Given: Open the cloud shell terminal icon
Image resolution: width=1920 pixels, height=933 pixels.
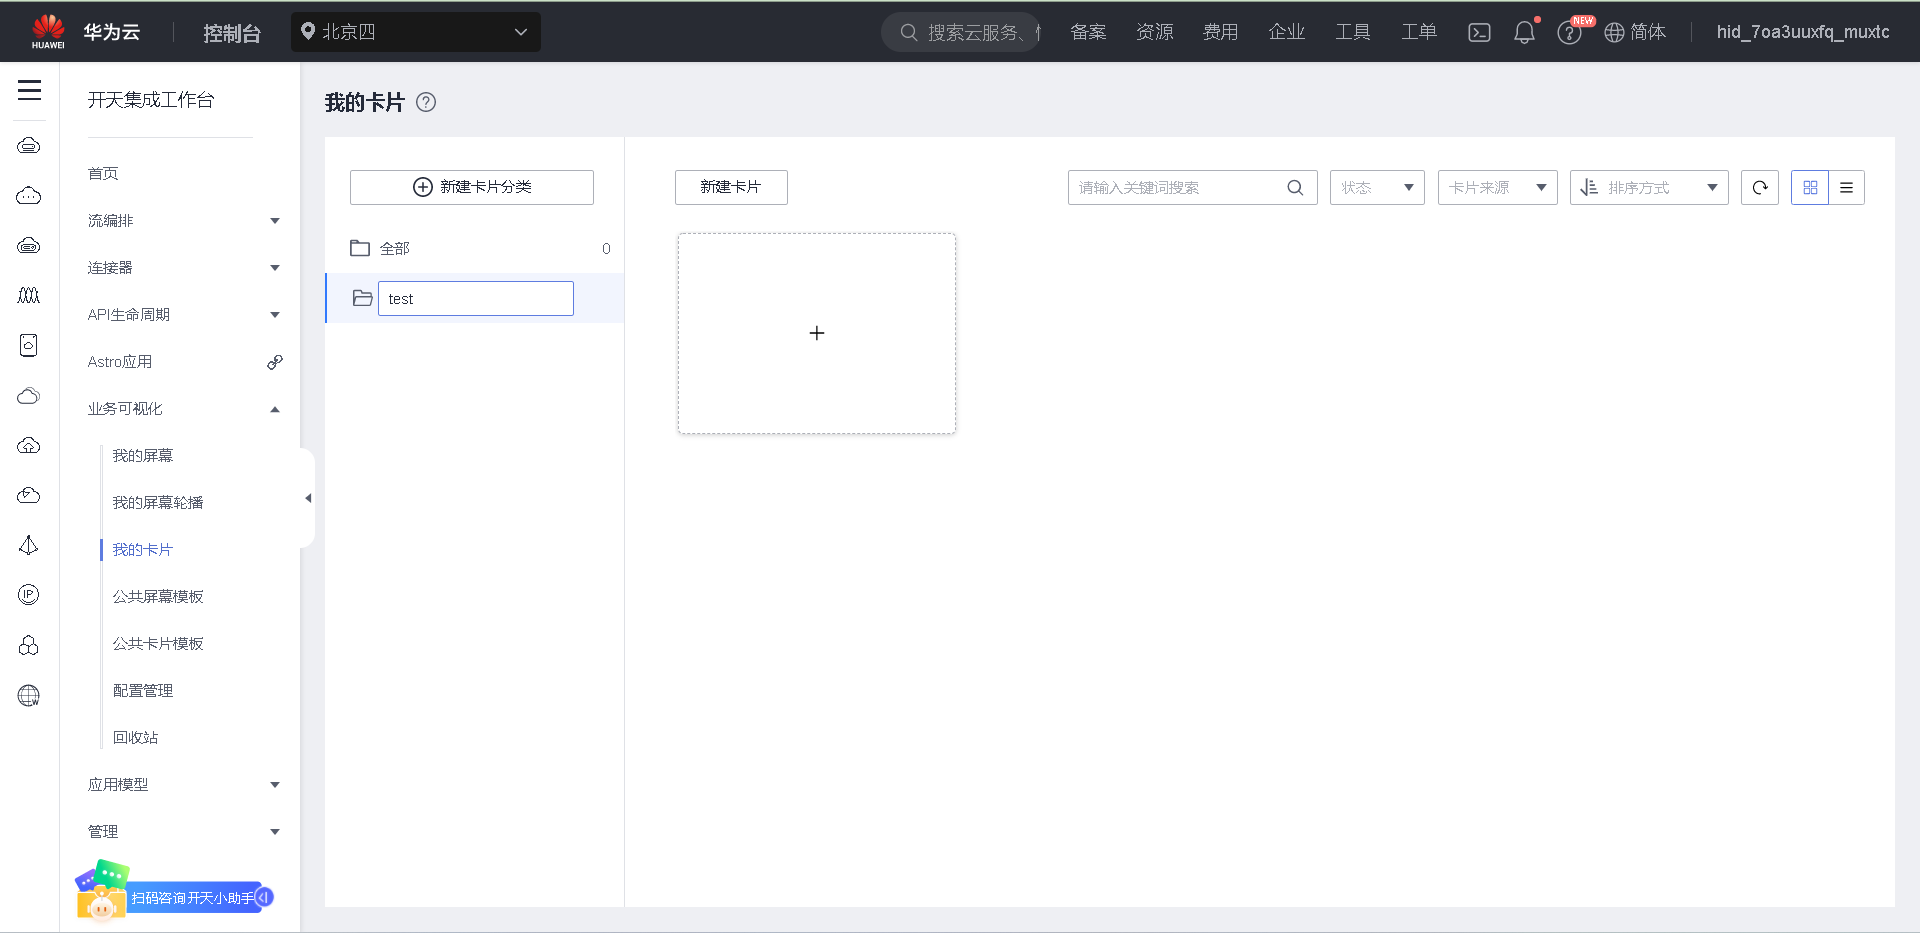Looking at the screenshot, I should (1479, 32).
